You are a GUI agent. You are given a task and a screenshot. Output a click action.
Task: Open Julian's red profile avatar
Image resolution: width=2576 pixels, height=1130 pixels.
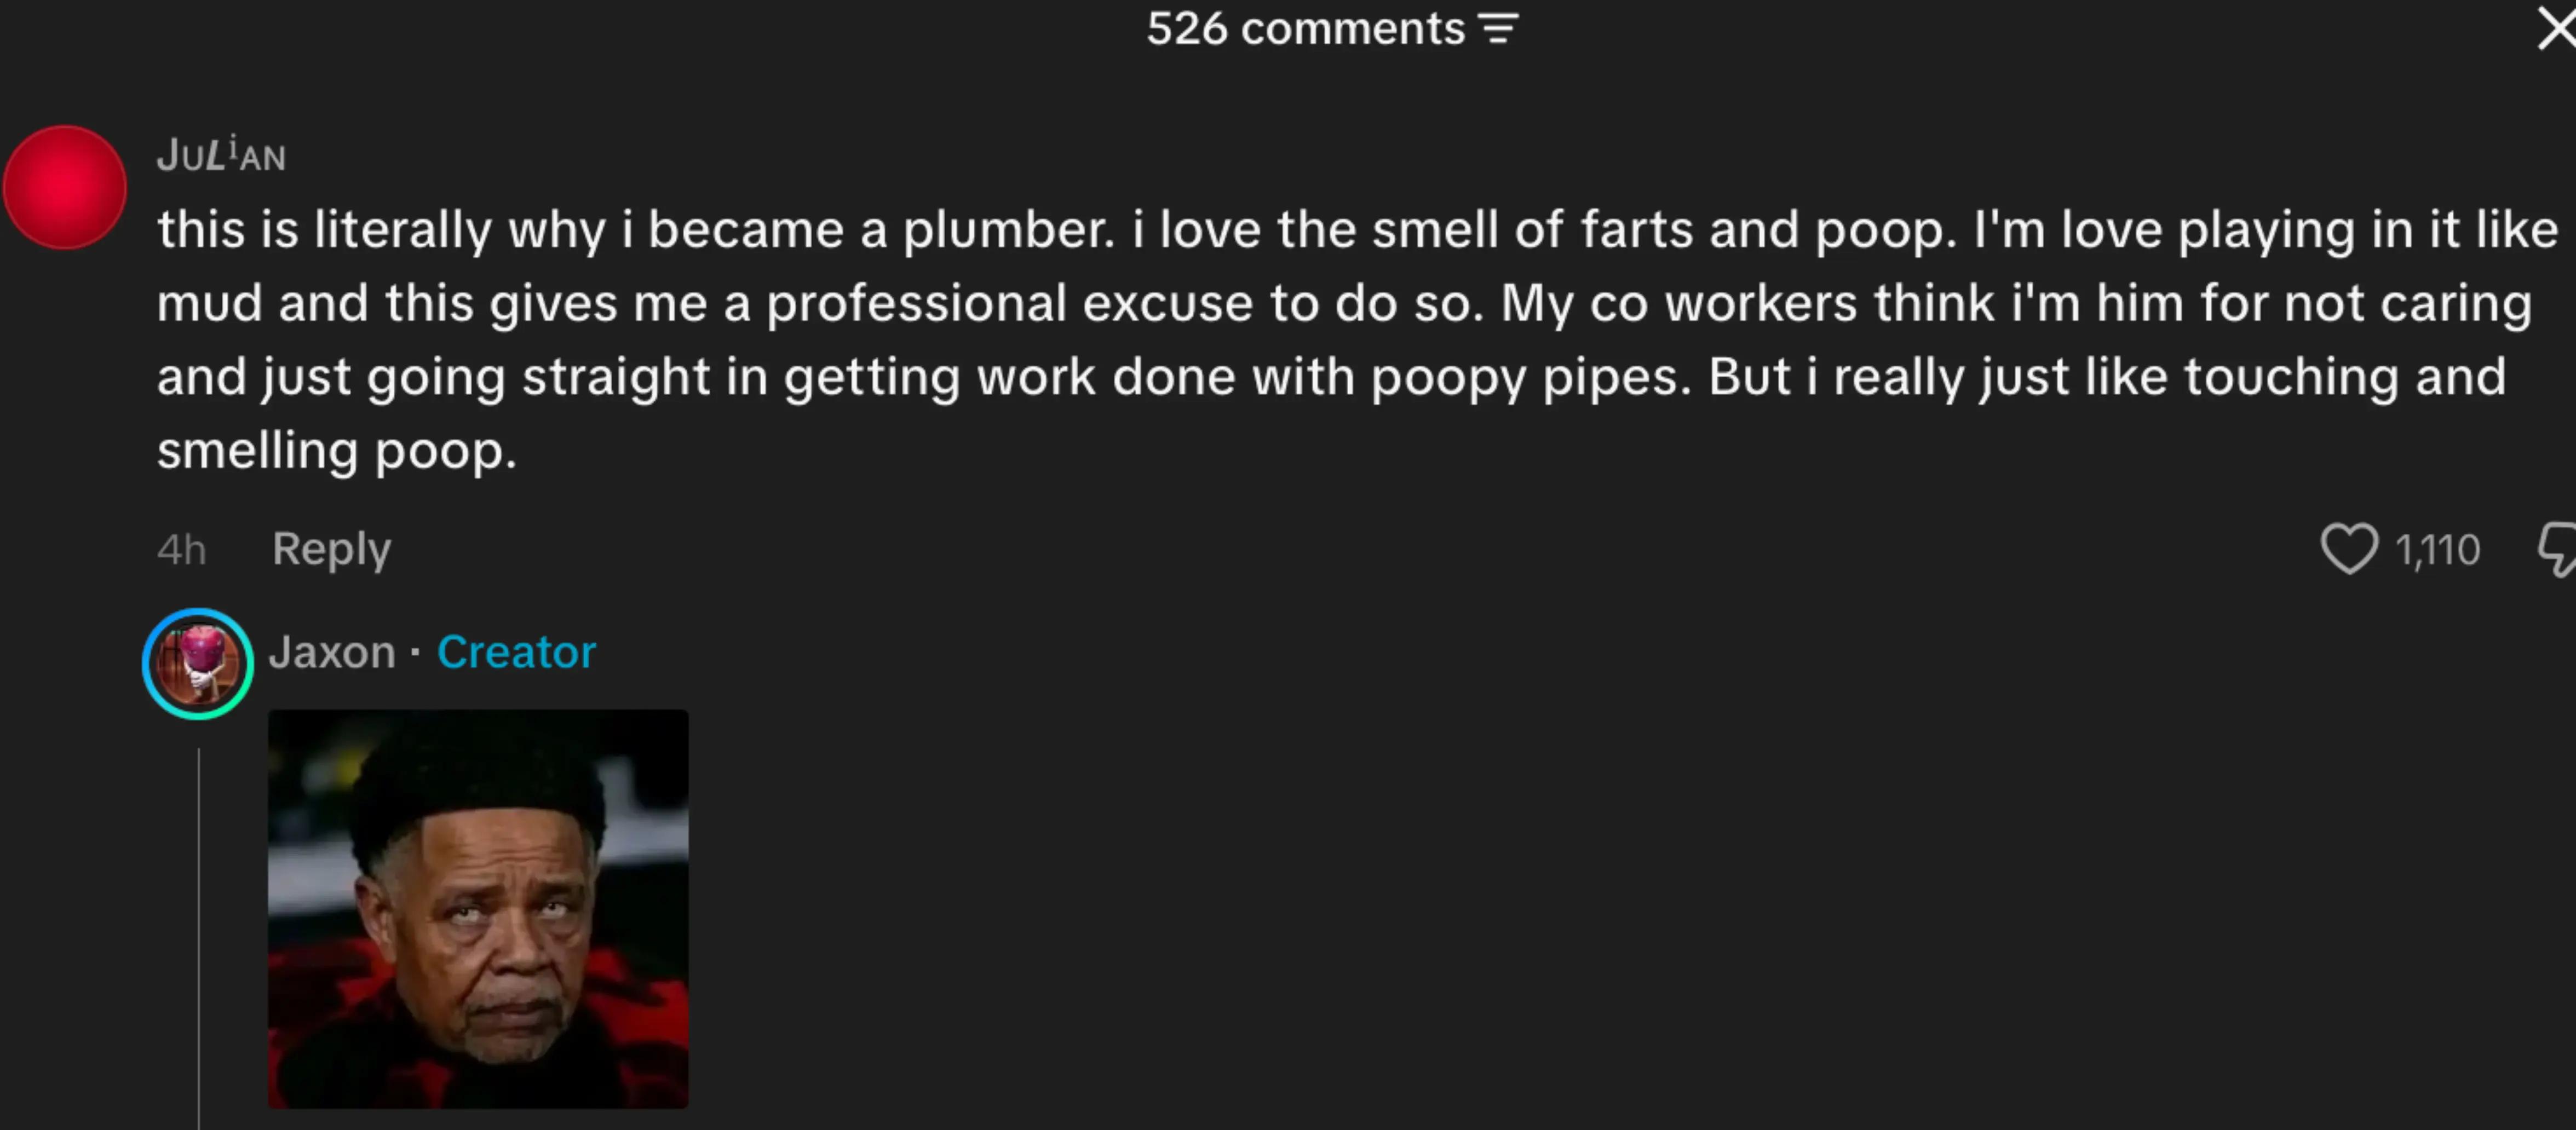[x=65, y=187]
